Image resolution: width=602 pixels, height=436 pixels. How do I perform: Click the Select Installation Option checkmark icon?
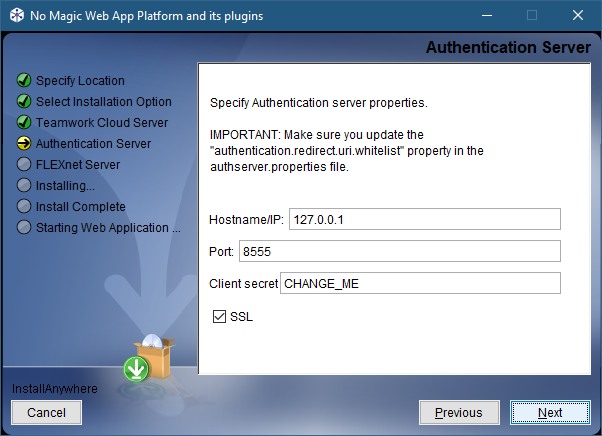[x=24, y=101]
